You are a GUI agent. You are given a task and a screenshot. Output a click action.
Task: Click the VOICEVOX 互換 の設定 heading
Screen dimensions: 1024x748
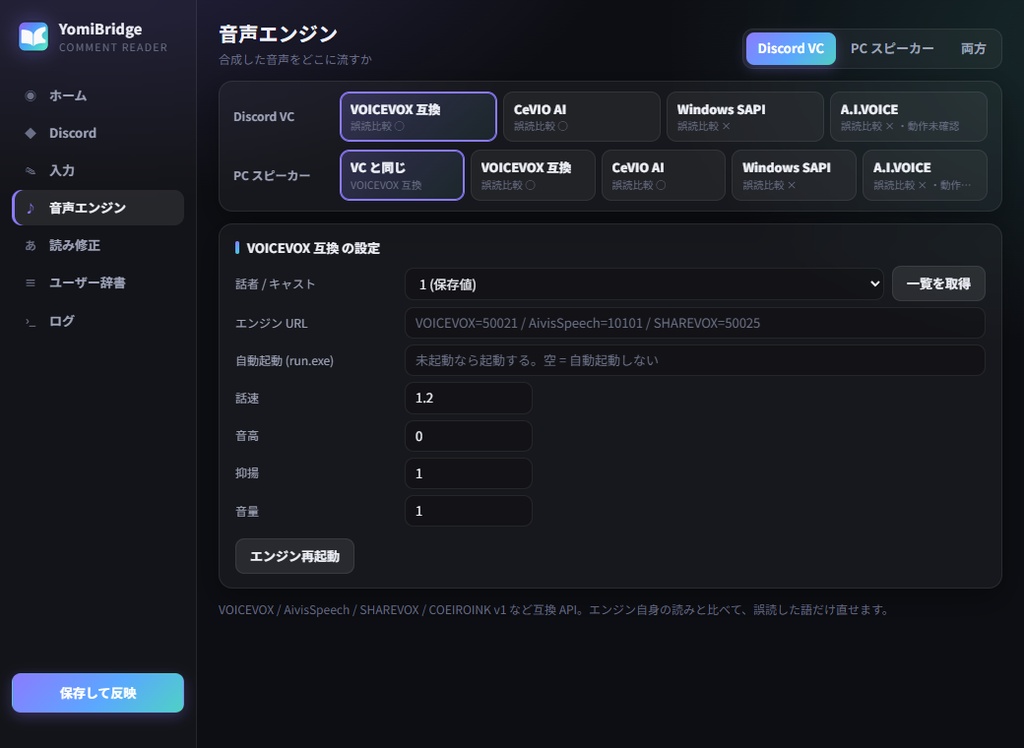(x=313, y=248)
